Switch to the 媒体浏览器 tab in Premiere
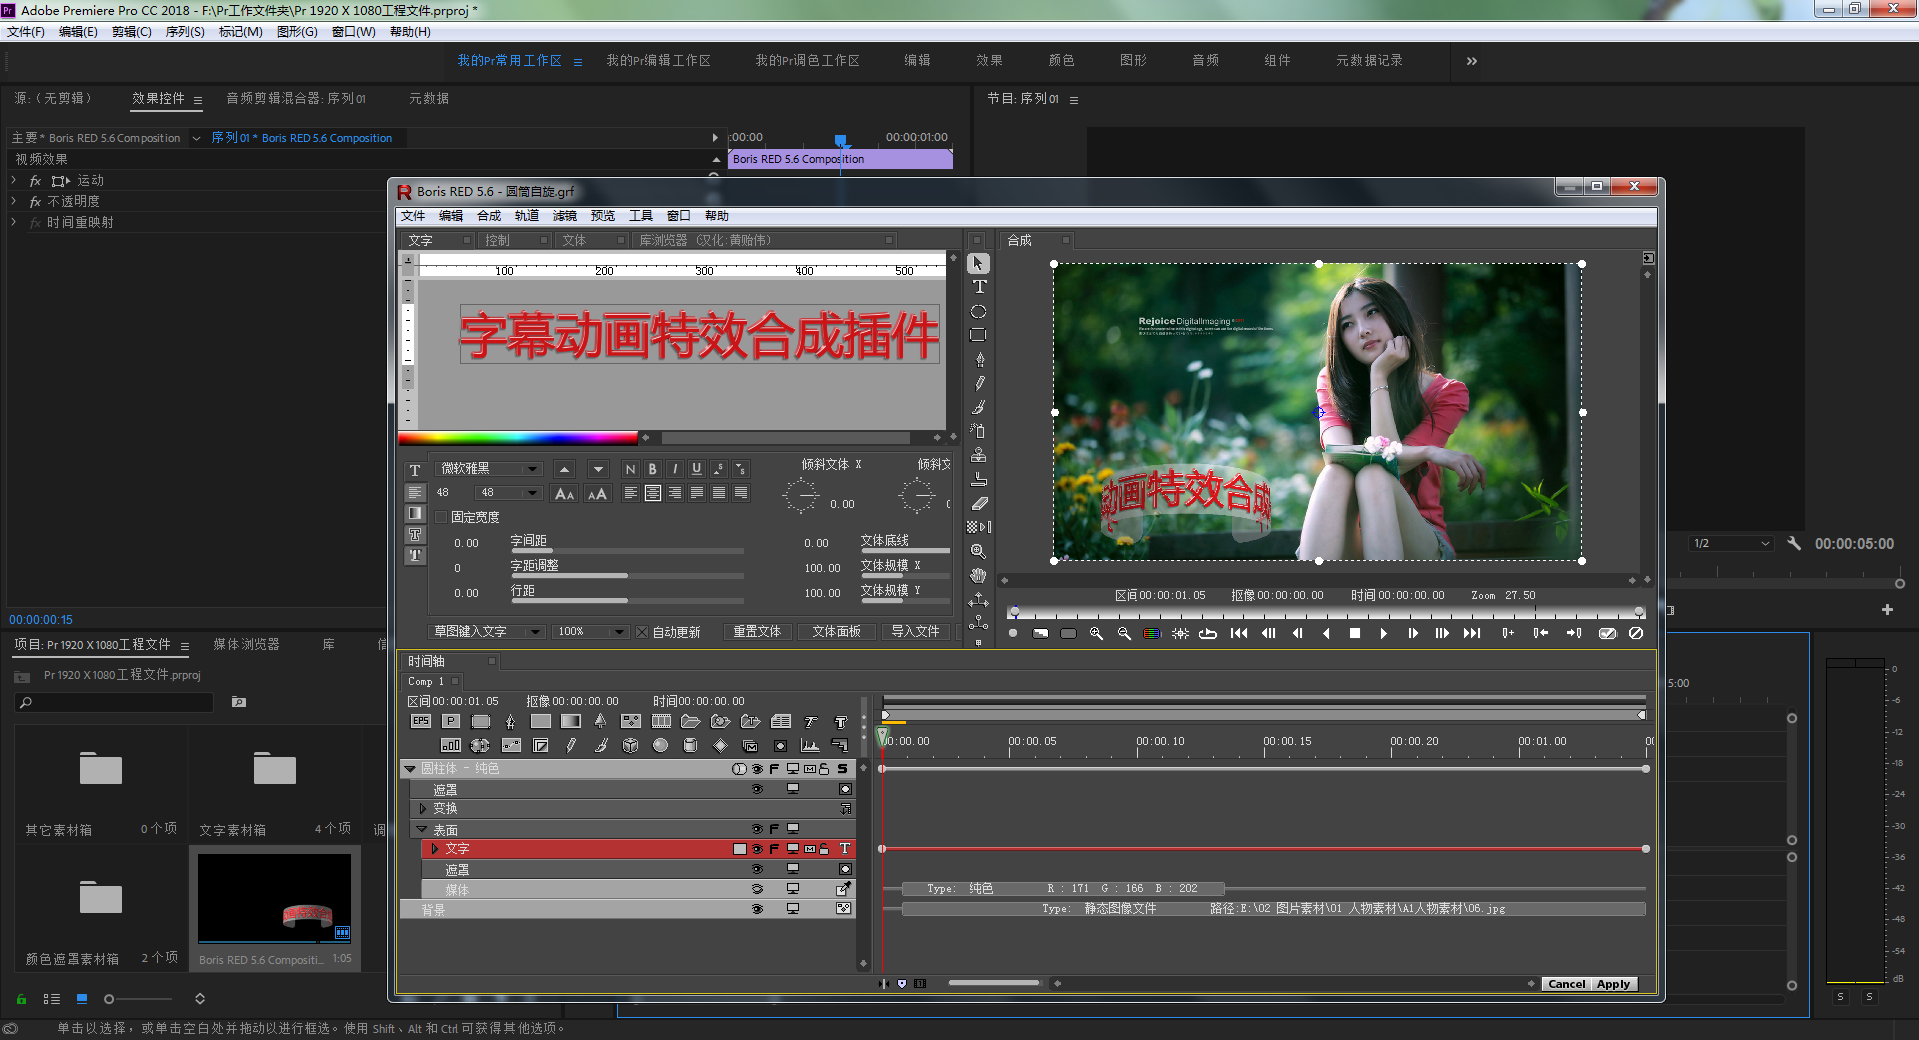 tap(246, 645)
